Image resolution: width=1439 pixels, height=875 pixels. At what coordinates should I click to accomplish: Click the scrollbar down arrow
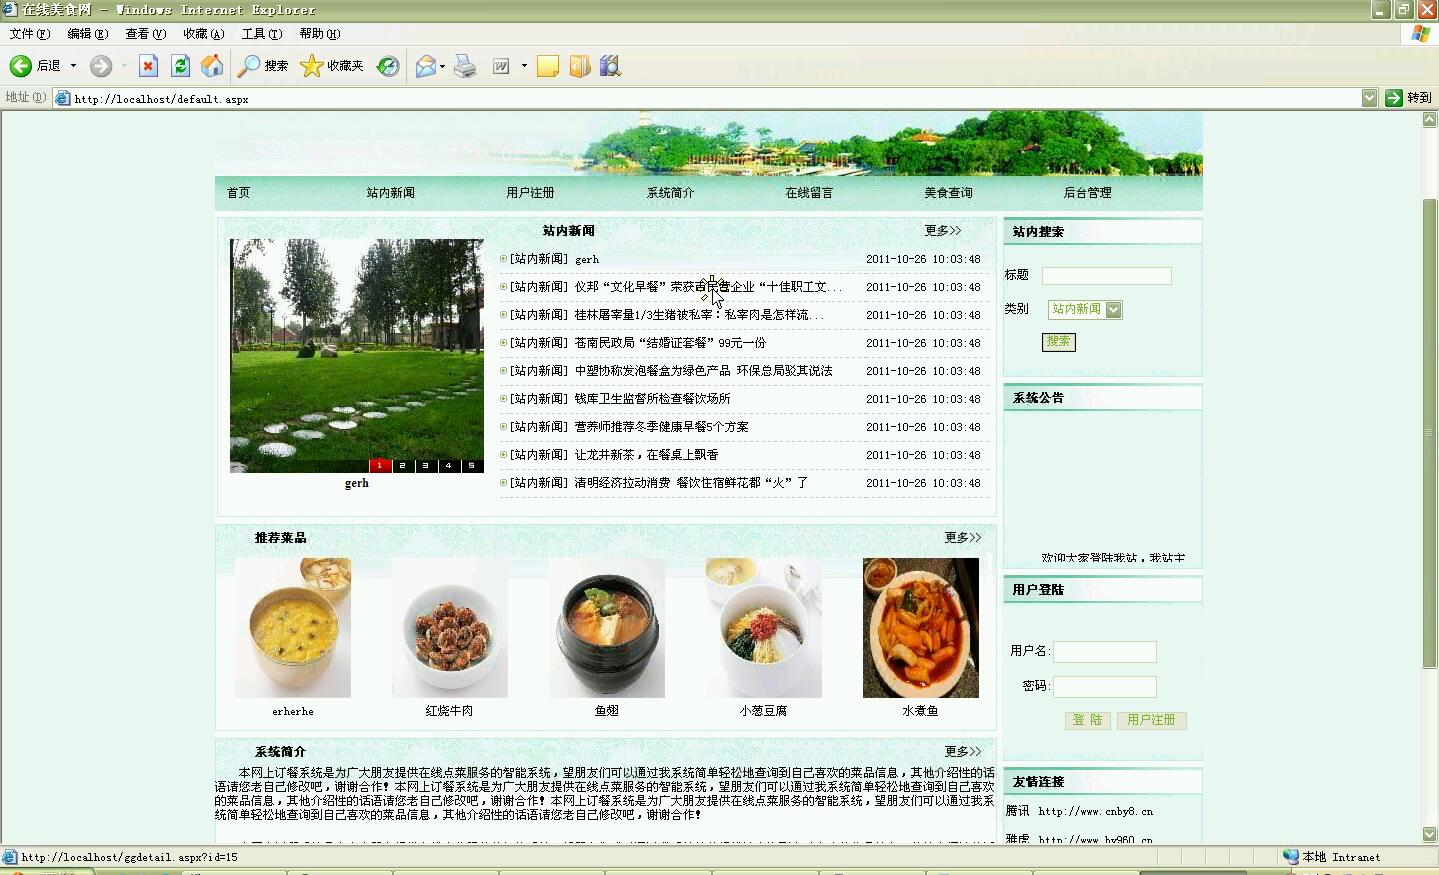tap(1430, 834)
